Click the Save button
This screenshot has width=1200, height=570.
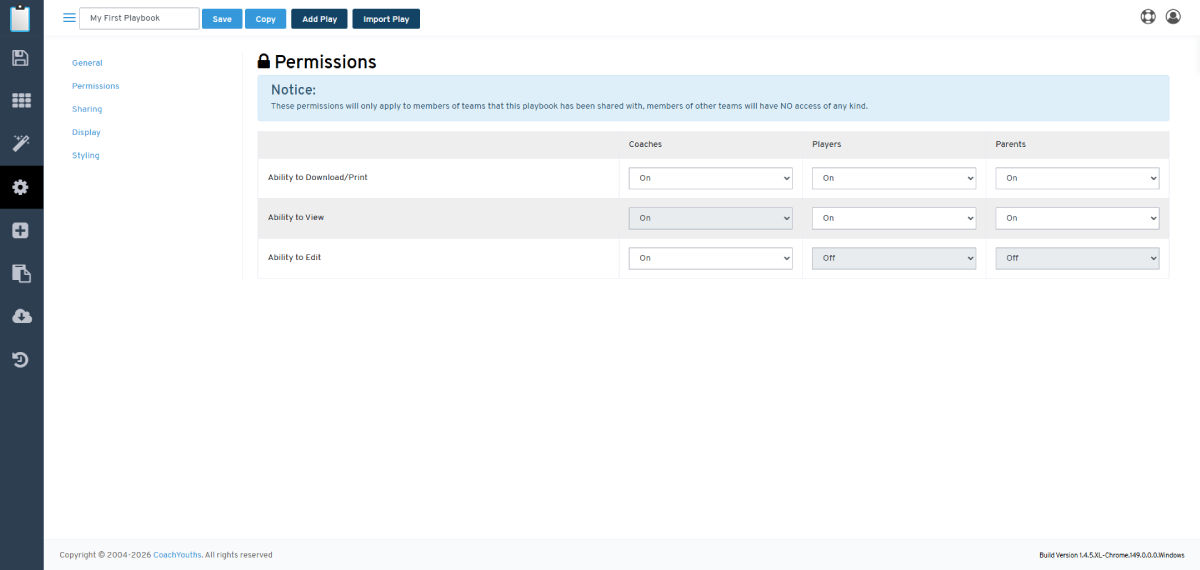[222, 19]
